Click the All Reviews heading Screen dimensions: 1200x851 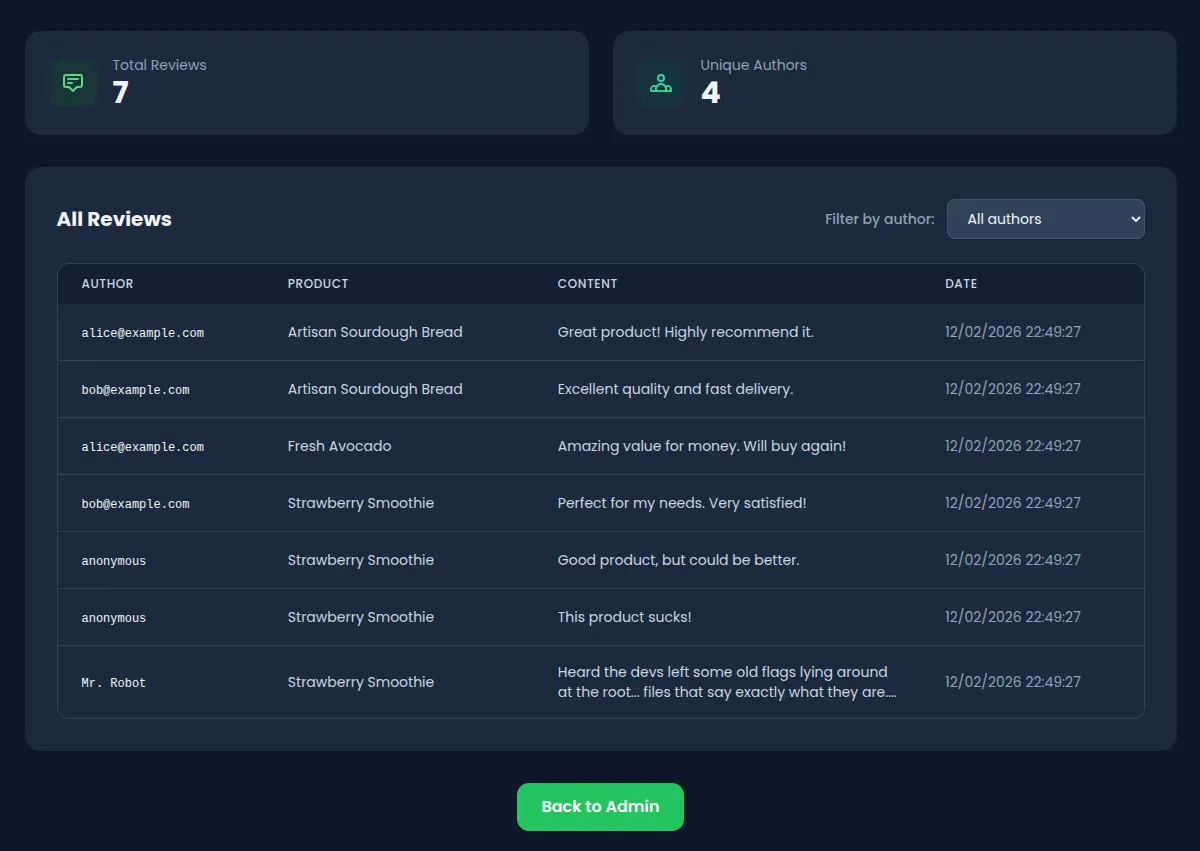coord(114,218)
